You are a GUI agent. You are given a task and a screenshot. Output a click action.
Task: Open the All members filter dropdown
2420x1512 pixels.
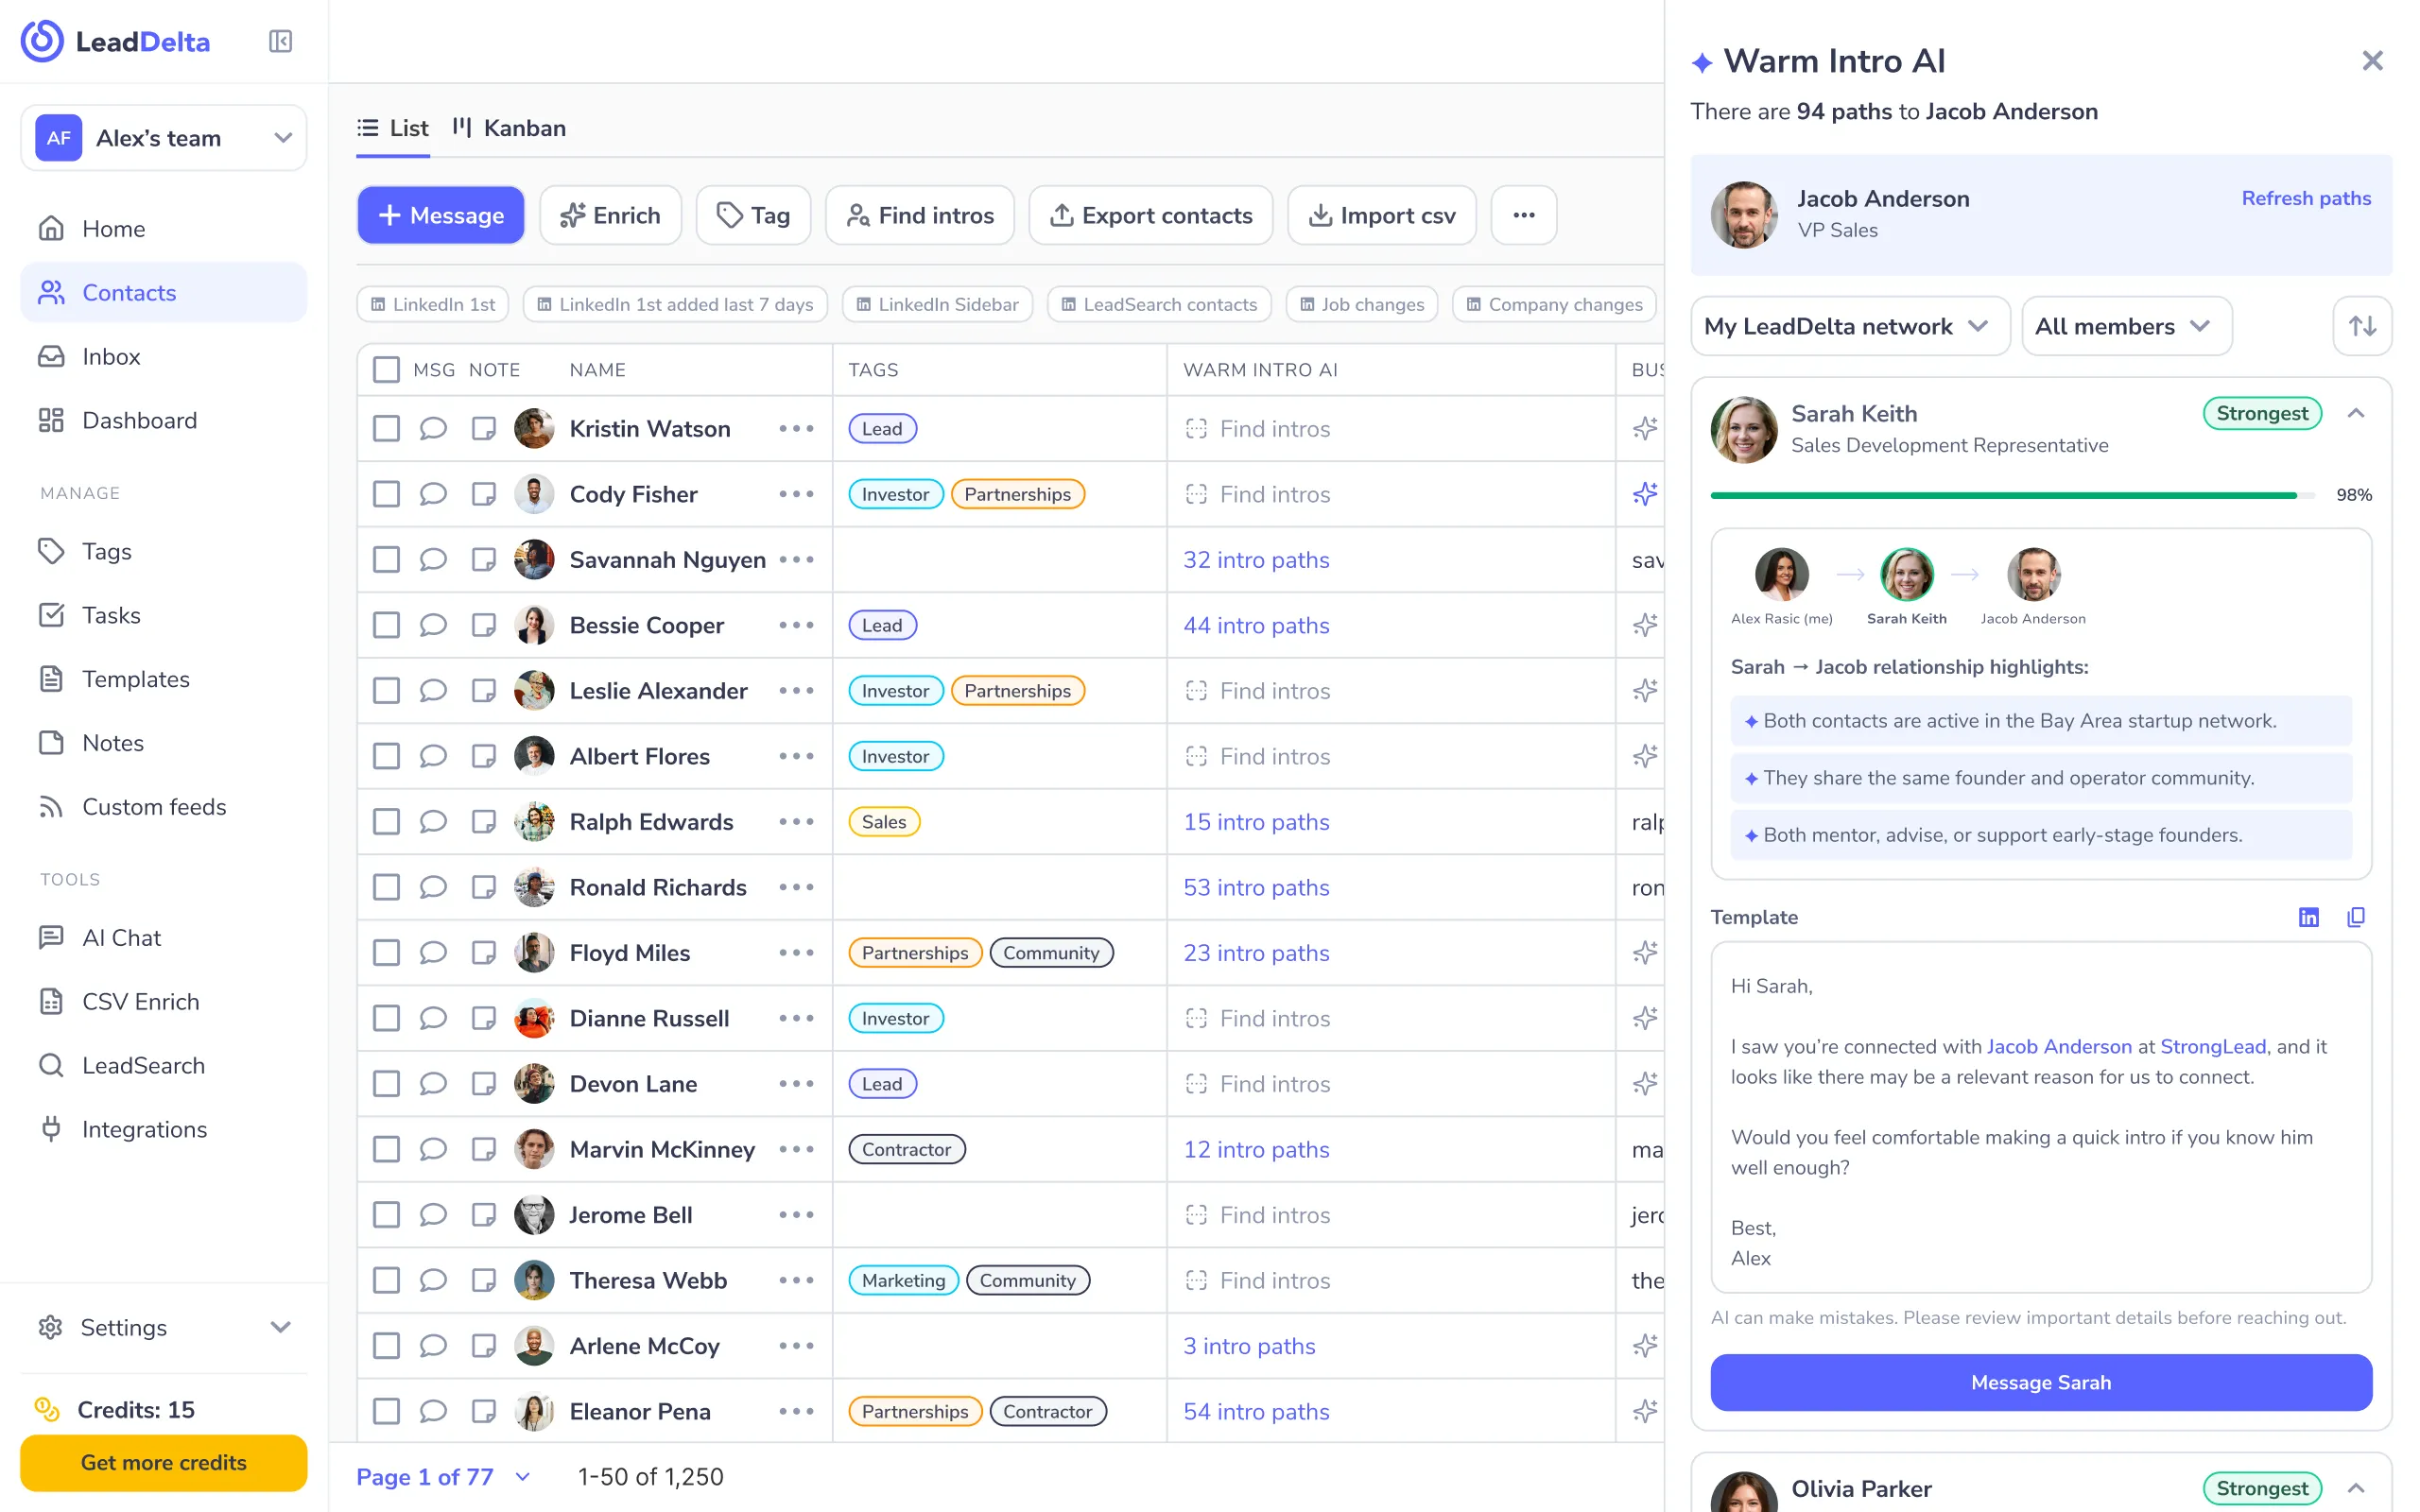pyautogui.click(x=2126, y=326)
